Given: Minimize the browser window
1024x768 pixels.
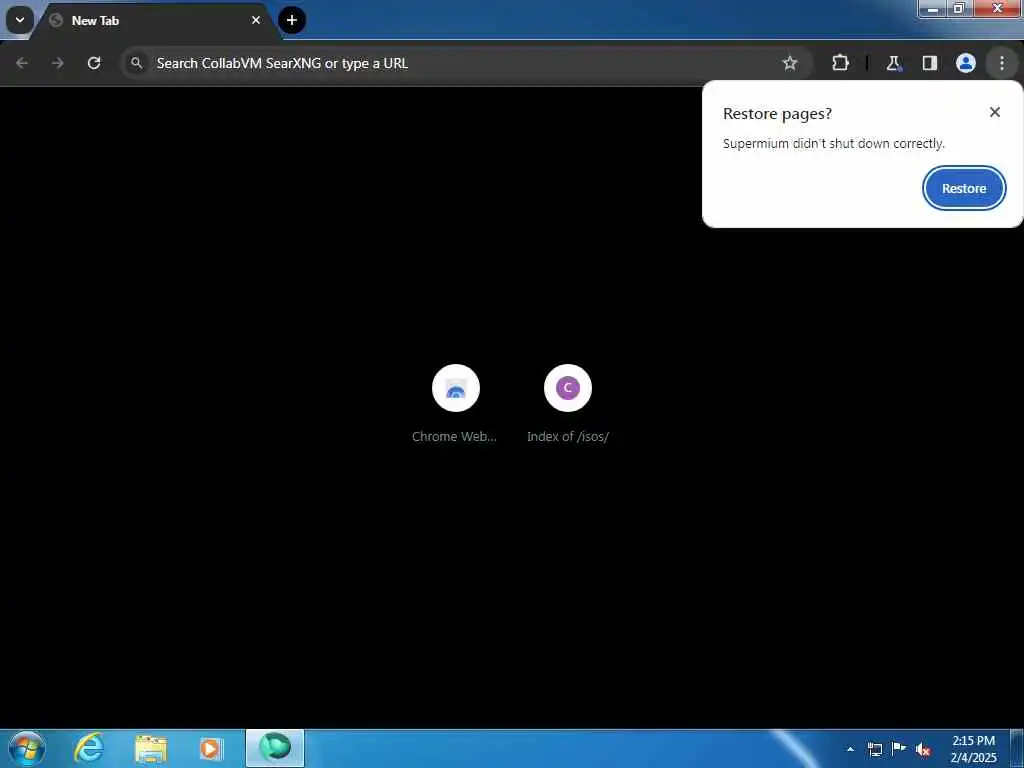Looking at the screenshot, I should (933, 8).
